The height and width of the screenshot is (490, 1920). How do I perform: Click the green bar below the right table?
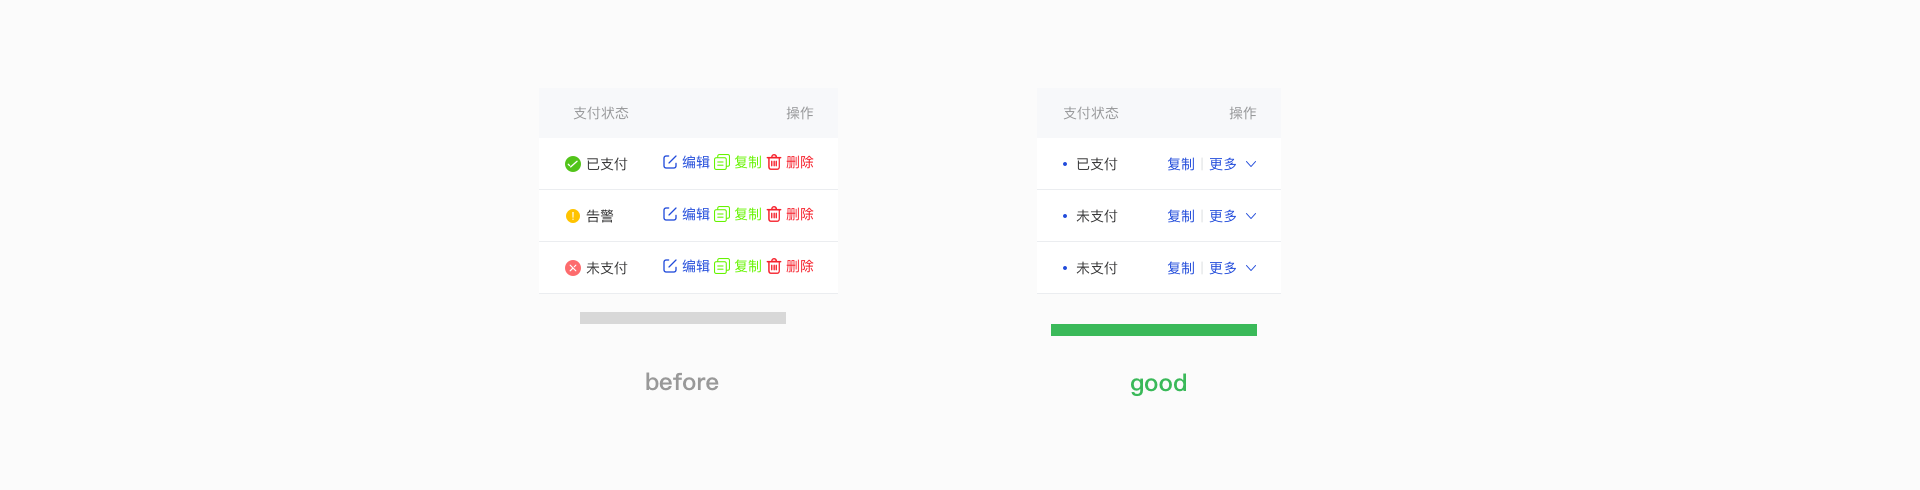click(x=1154, y=330)
